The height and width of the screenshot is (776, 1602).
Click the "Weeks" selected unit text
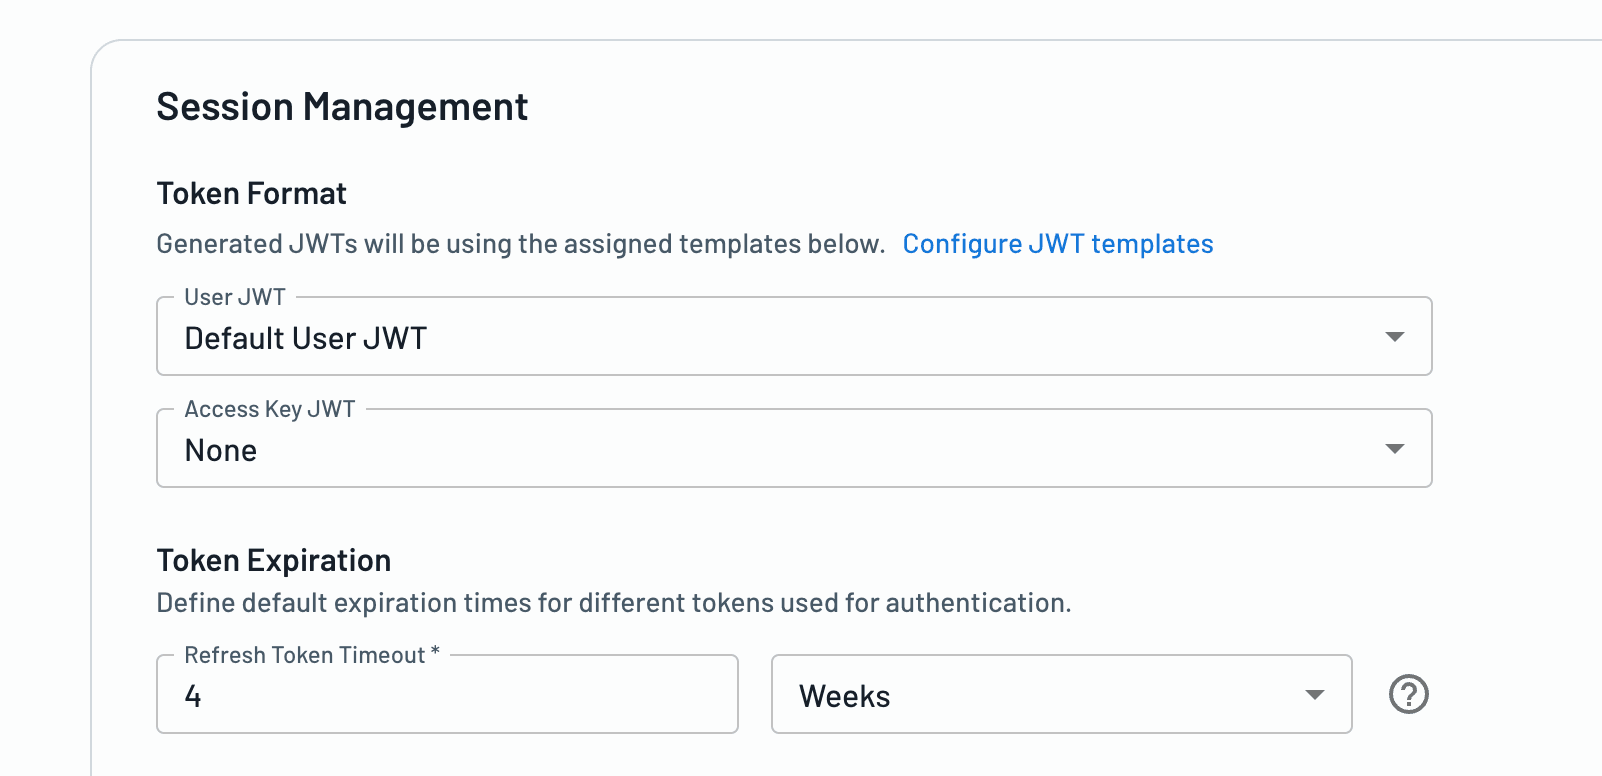844,696
